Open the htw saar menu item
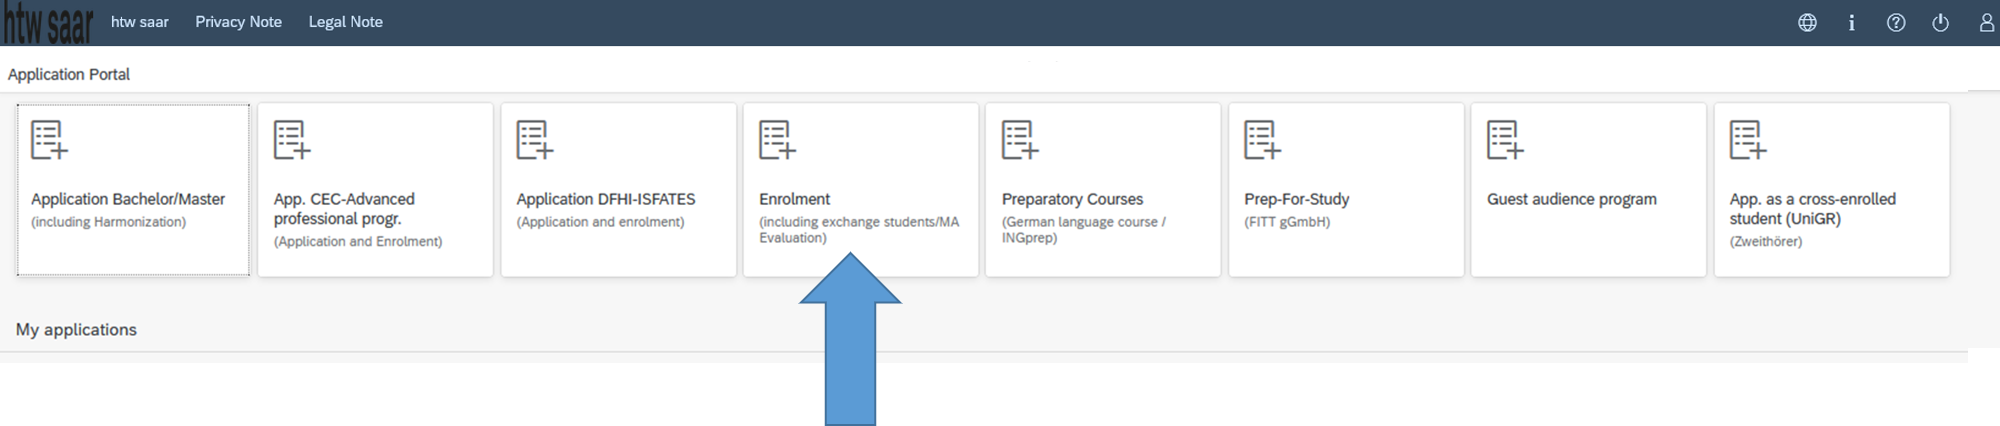Viewport: 2000px width, 426px height. pyautogui.click(x=139, y=22)
